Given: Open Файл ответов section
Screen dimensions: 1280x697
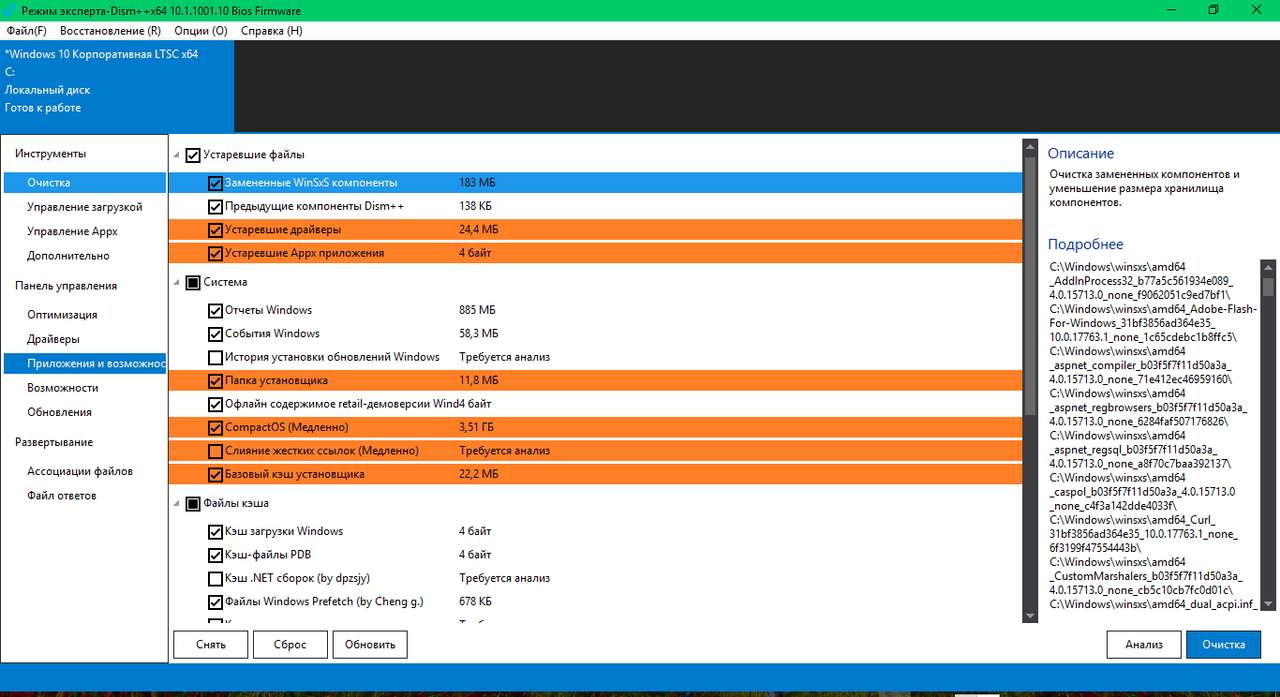Looking at the screenshot, I should tap(84, 496).
